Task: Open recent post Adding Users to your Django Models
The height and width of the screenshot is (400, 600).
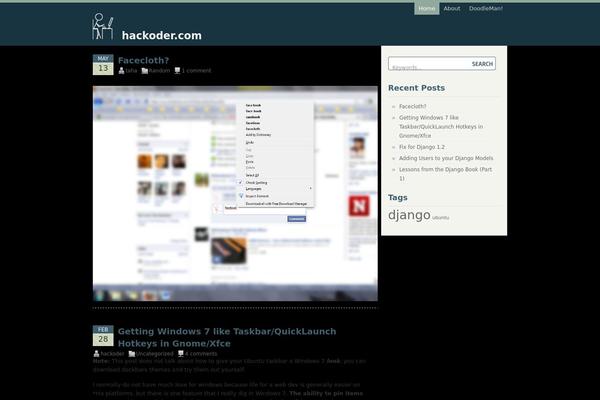Action: click(446, 158)
